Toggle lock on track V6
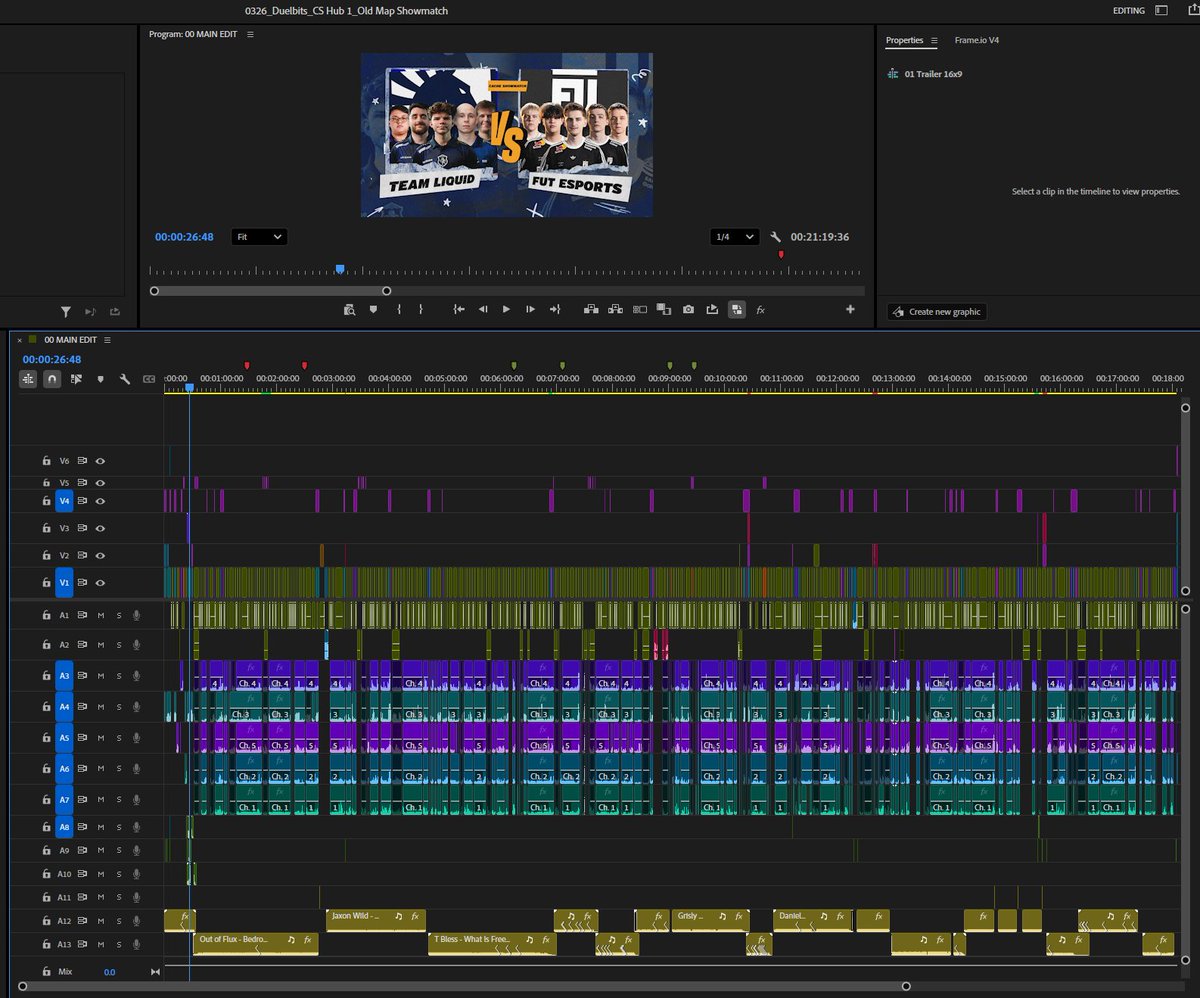The image size is (1200, 998). [46, 461]
